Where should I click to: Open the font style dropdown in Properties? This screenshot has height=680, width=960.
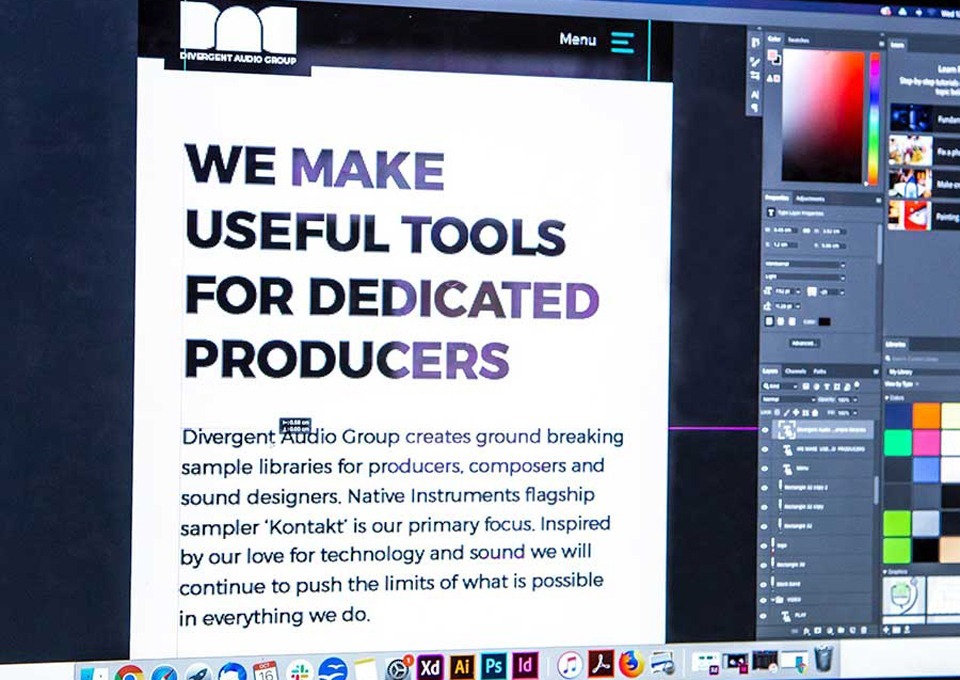(804, 277)
